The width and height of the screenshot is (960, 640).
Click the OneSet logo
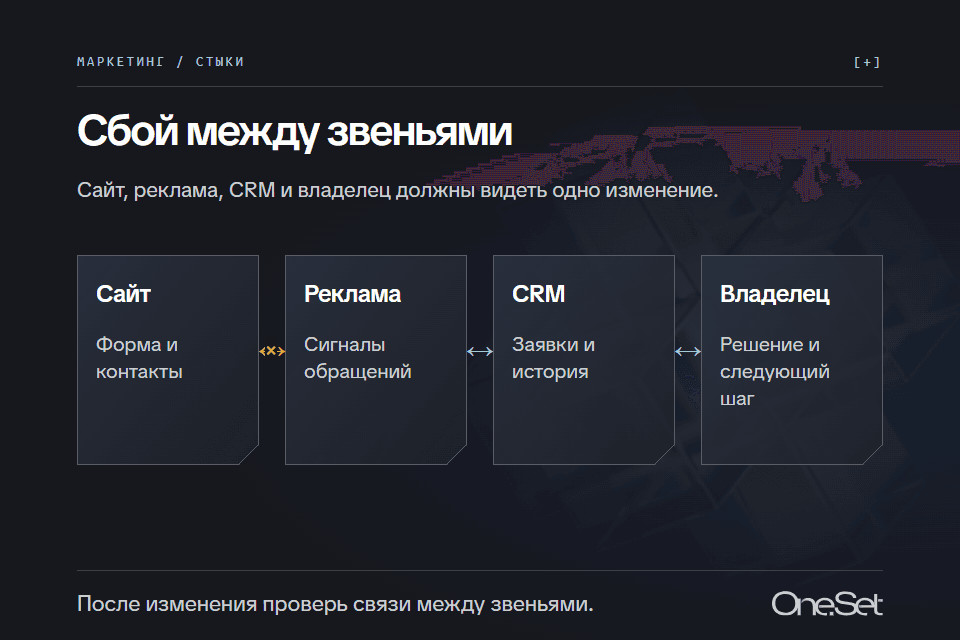pyautogui.click(x=827, y=604)
